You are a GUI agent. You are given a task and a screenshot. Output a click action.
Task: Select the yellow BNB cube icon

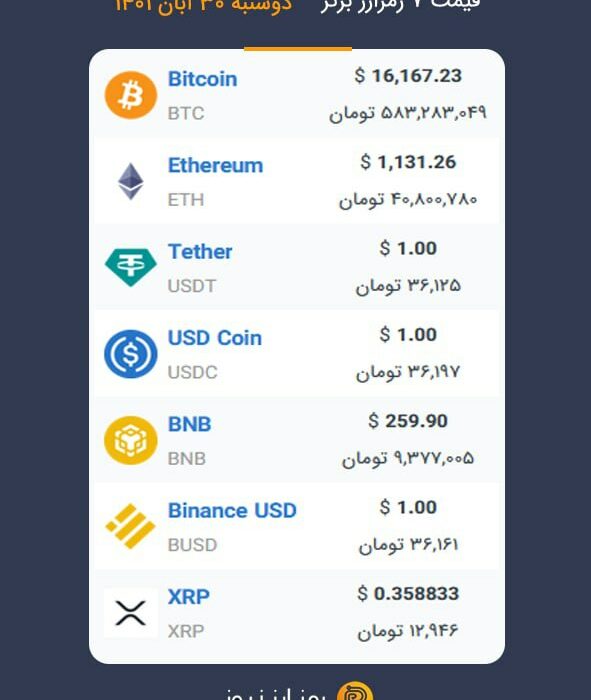coord(131,440)
